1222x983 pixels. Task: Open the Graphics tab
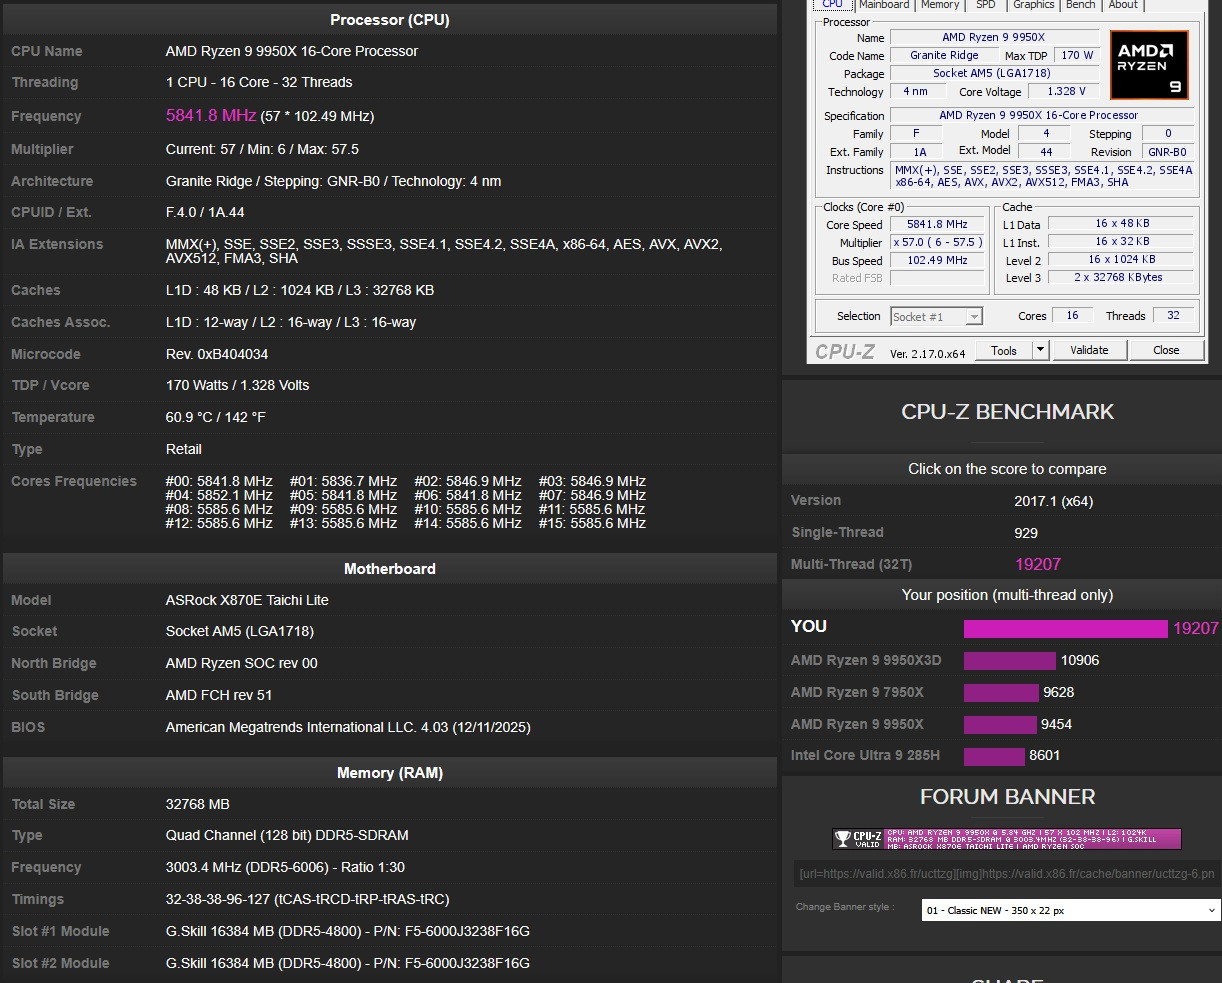[x=1034, y=5]
